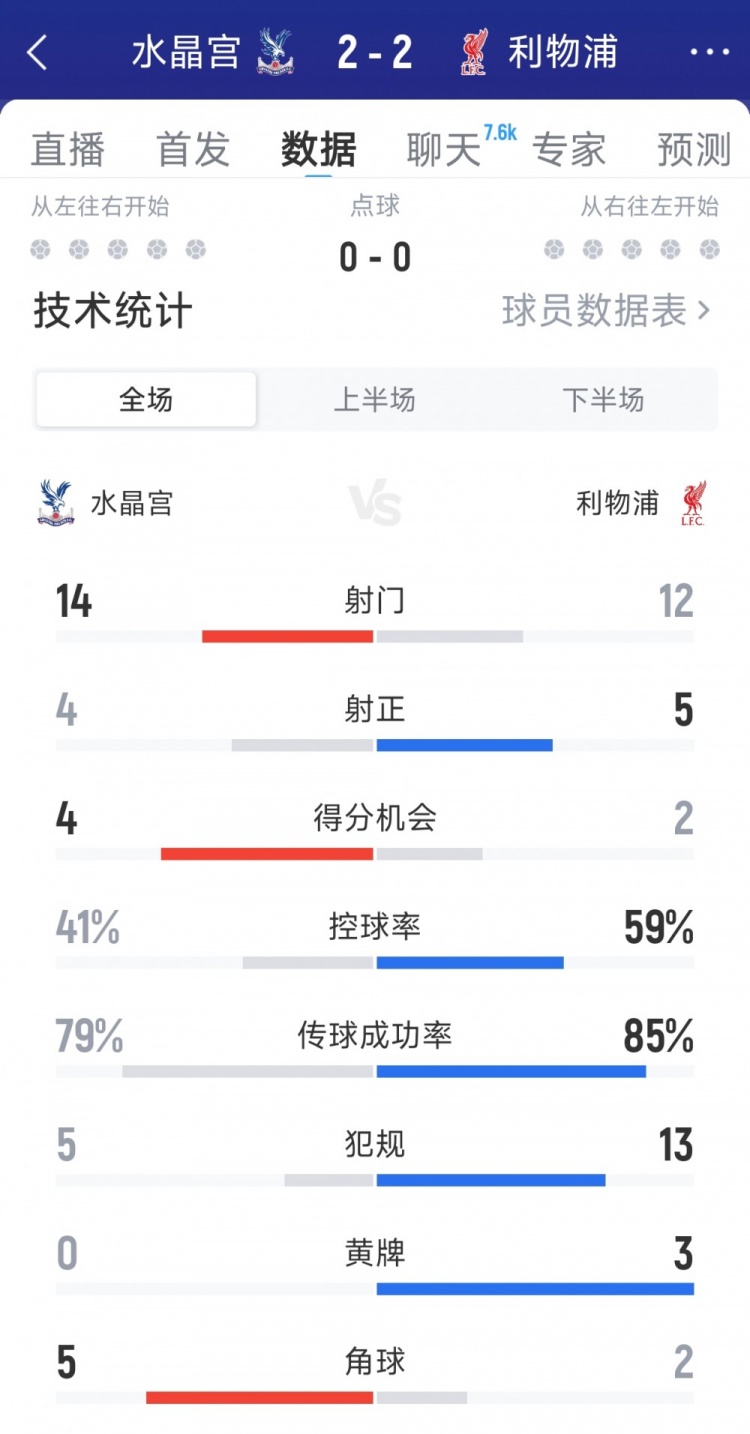
Task: Click the grey VS emblem between team names
Action: [x=375, y=503]
